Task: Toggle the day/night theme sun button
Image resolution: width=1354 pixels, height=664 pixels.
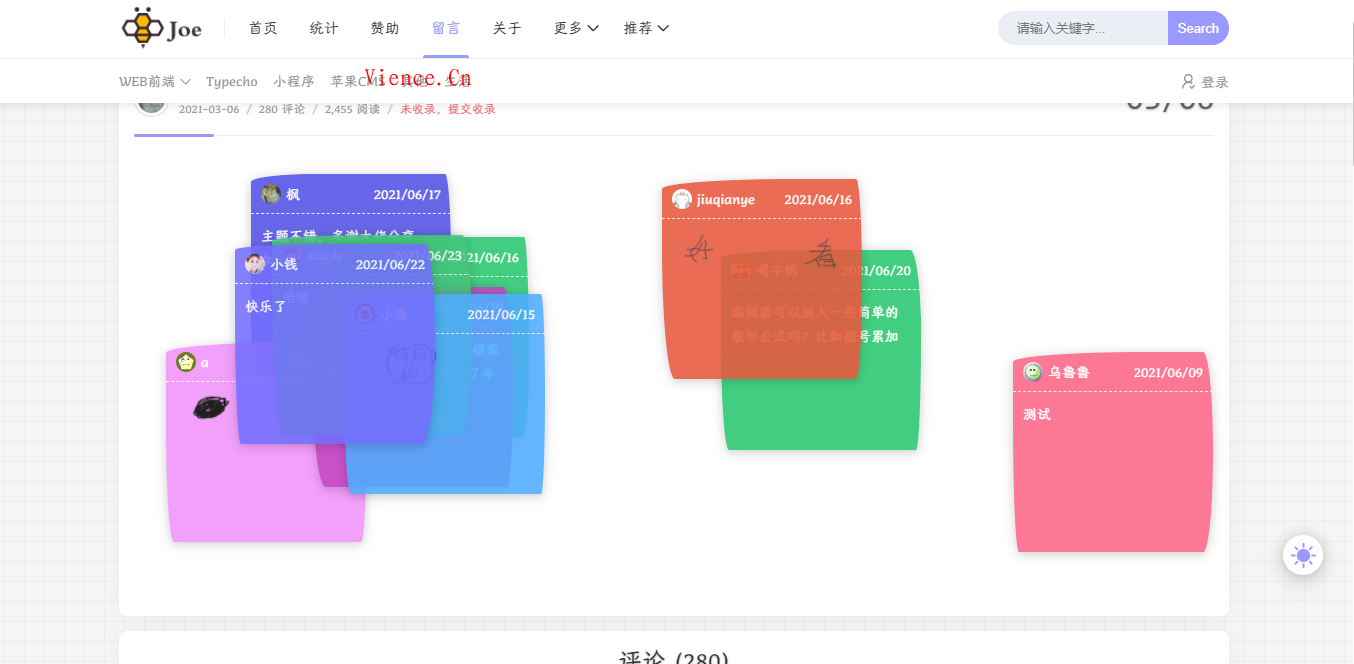Action: (1302, 555)
